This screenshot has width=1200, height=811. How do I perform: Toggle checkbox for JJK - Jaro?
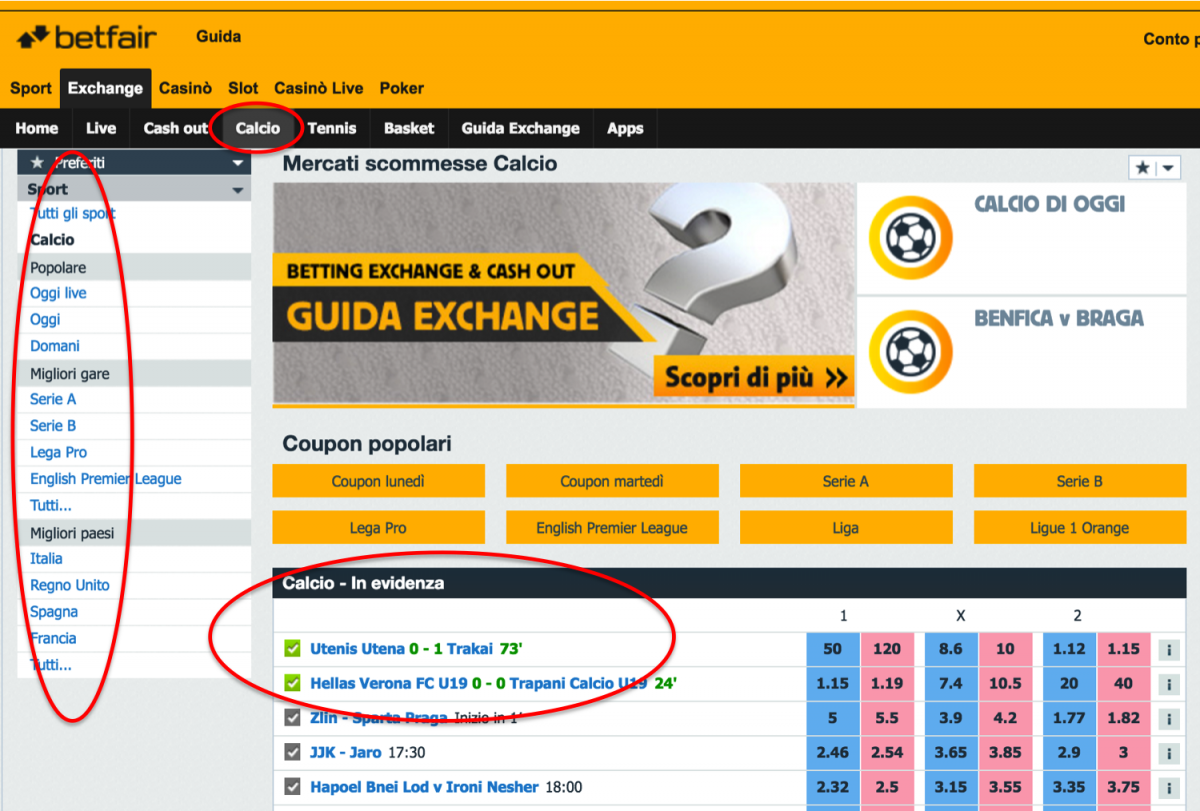click(x=292, y=752)
